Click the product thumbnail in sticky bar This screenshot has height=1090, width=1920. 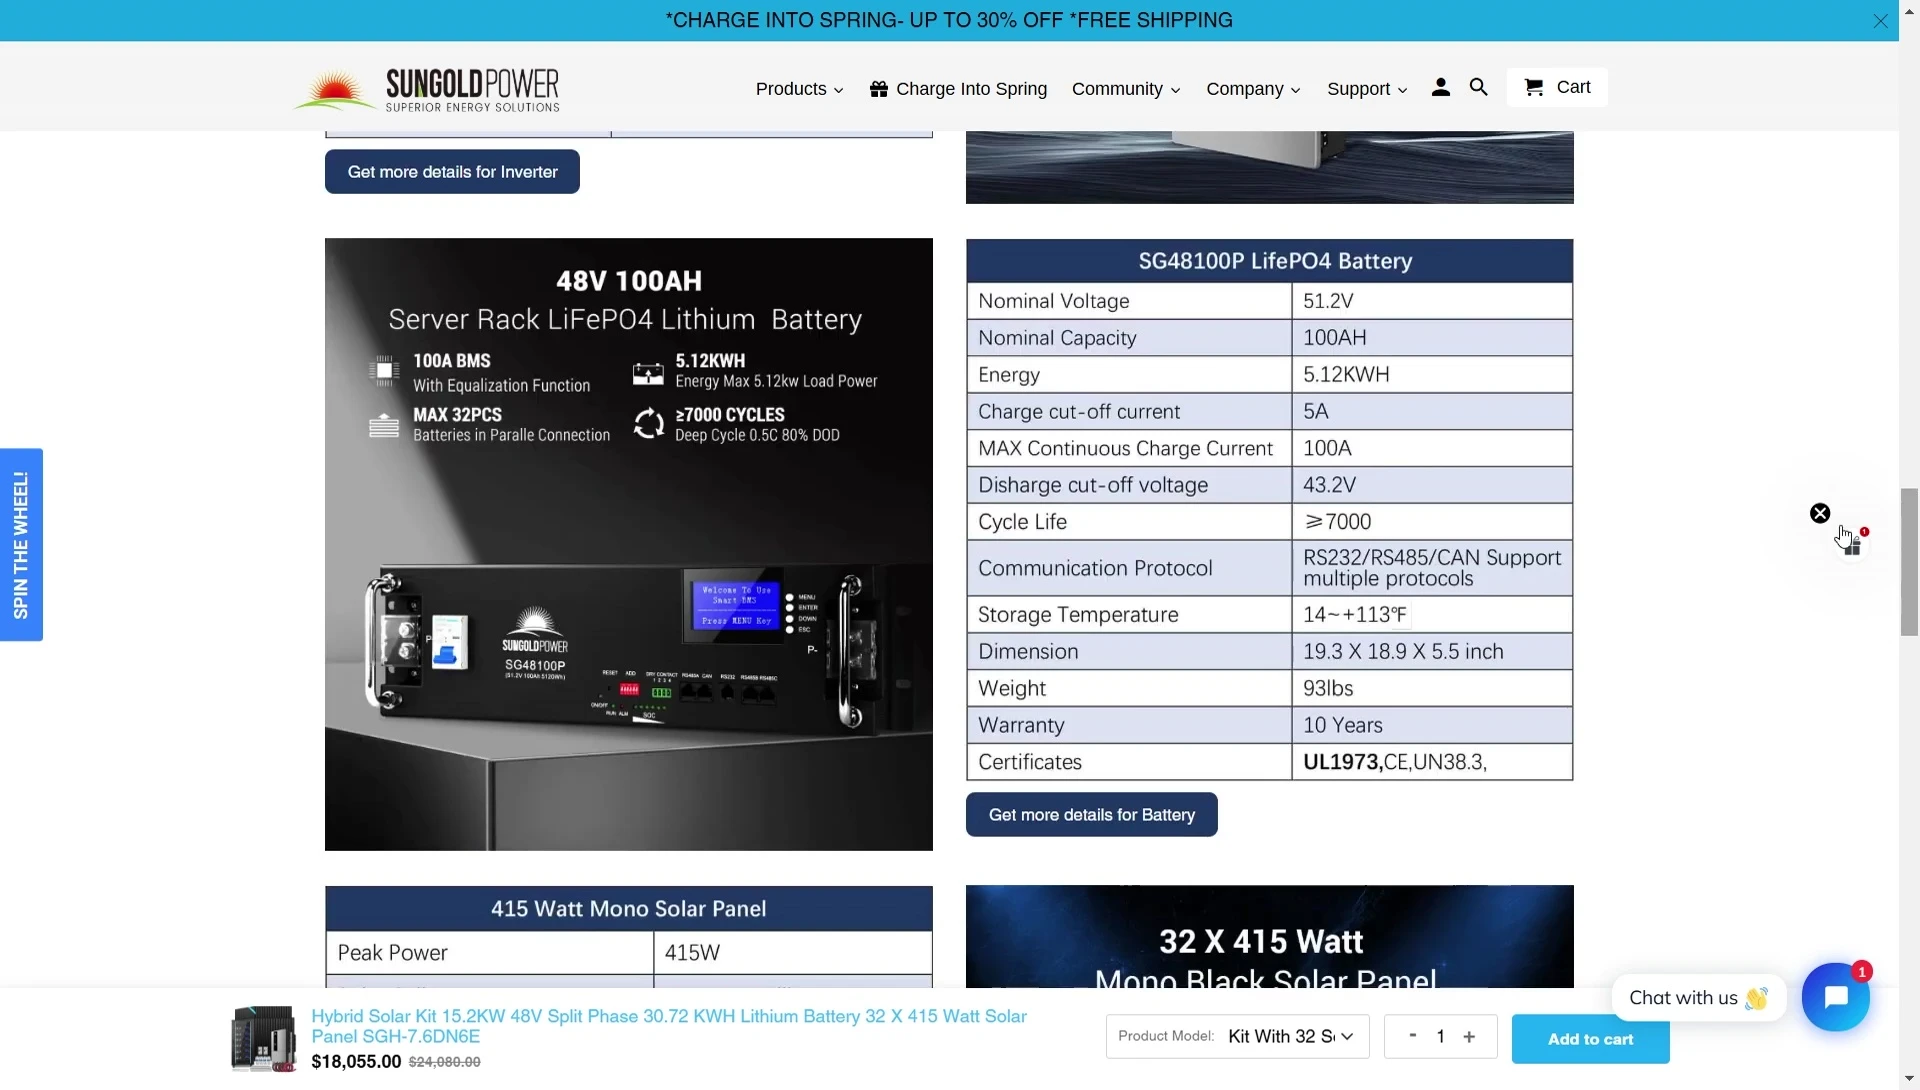tap(263, 1039)
